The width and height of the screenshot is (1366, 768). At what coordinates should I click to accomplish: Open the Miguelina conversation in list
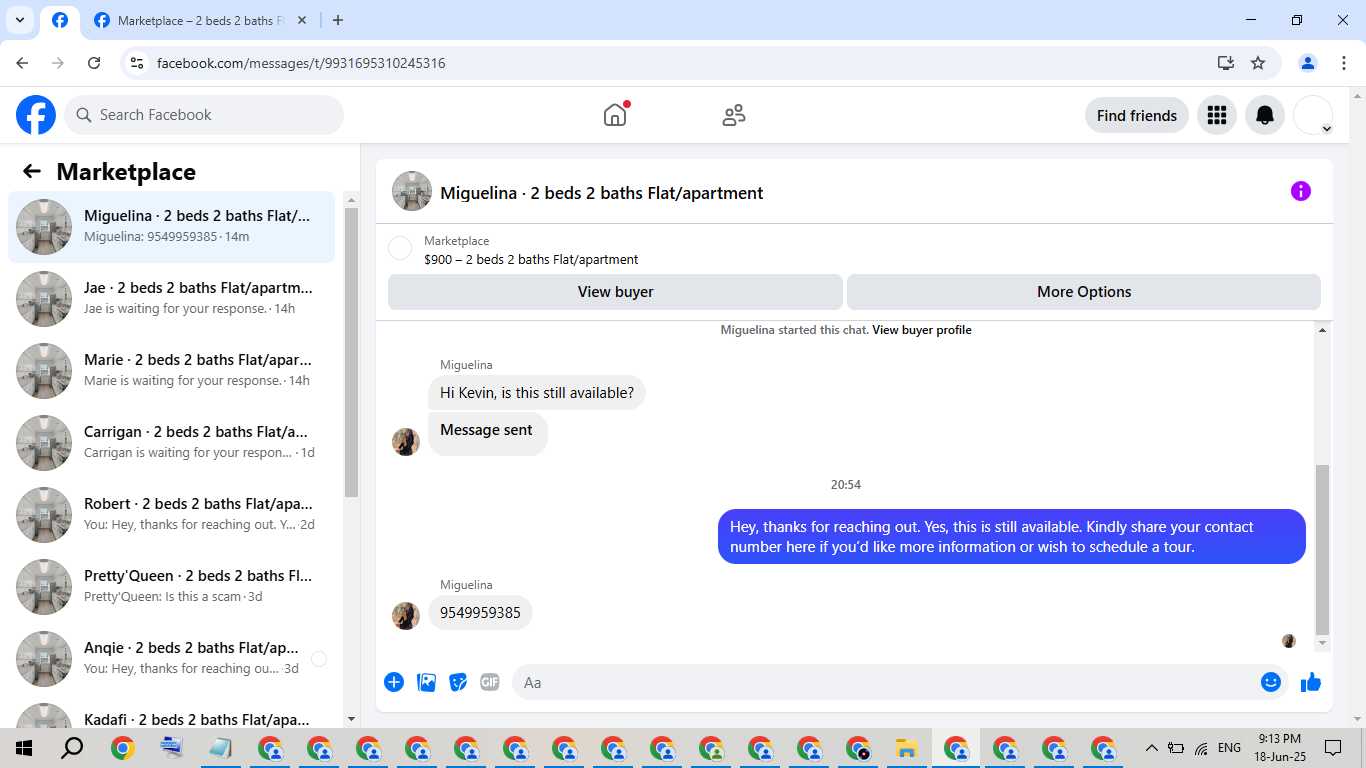coord(172,227)
